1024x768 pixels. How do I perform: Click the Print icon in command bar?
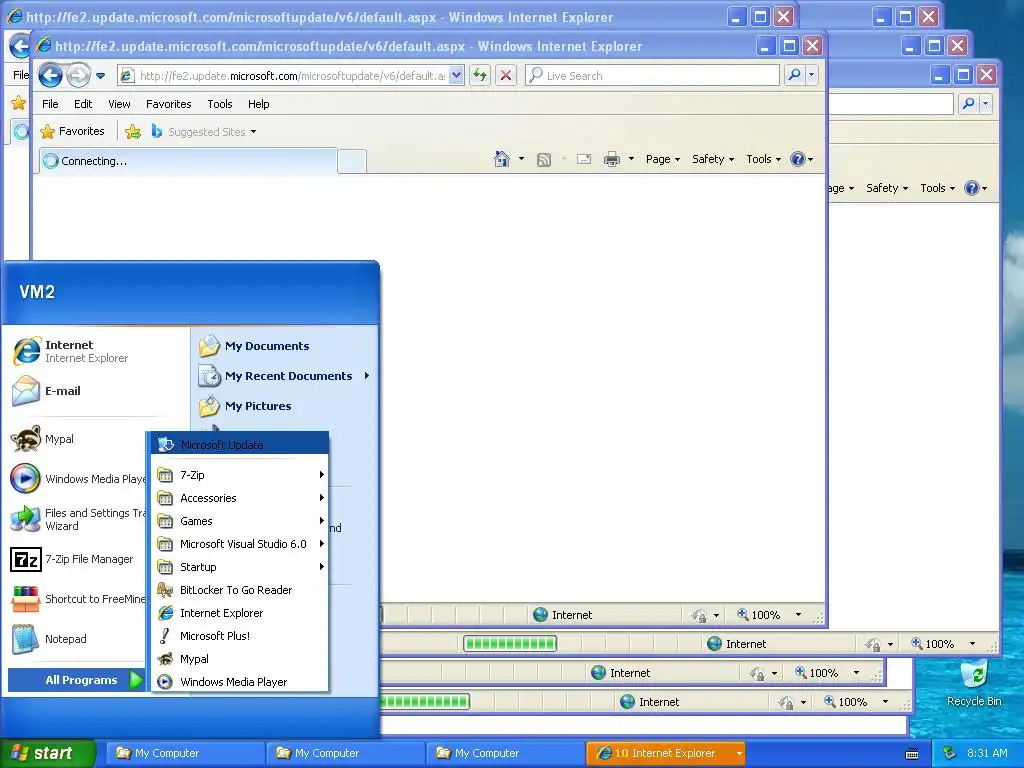coord(612,159)
